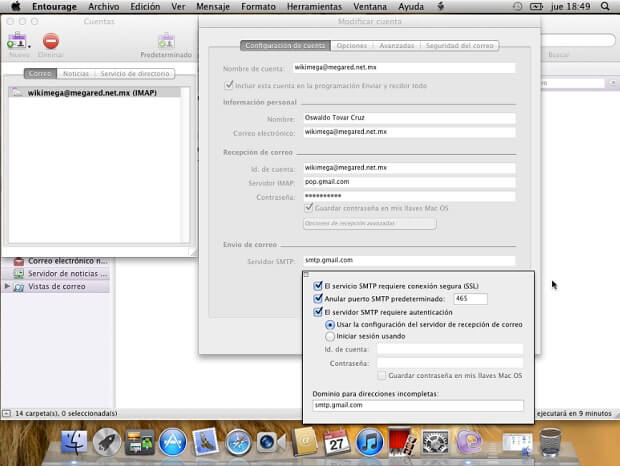This screenshot has height=466, width=620.
Task: Toggle 'El servicio SMTP requiere conexión segura (SSL)'
Action: pos(318,285)
